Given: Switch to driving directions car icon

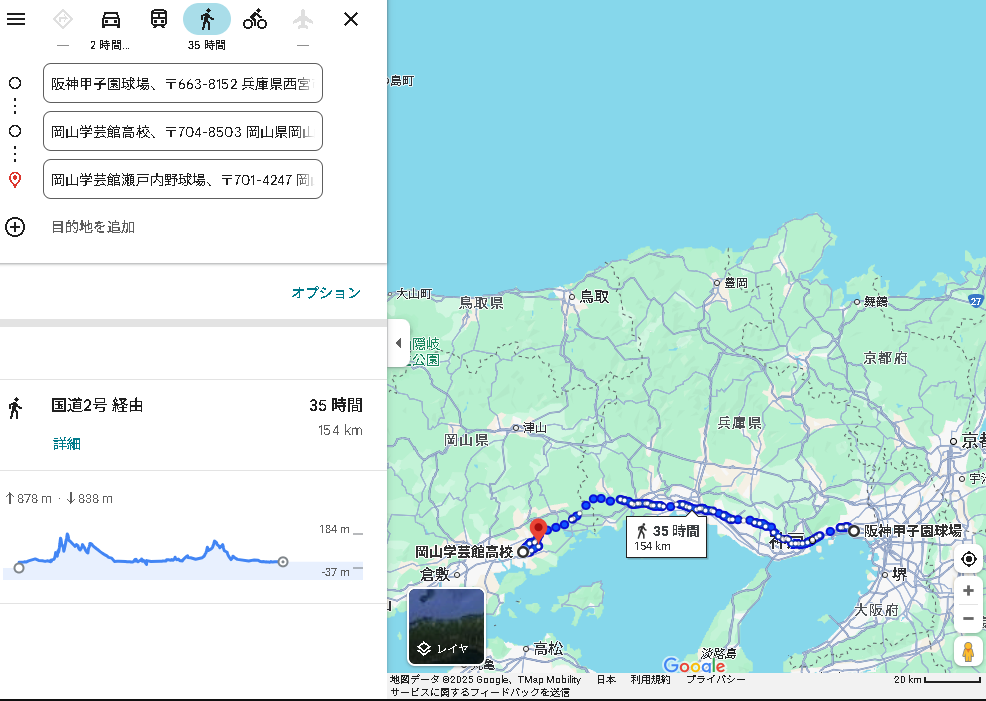Looking at the screenshot, I should pyautogui.click(x=111, y=19).
